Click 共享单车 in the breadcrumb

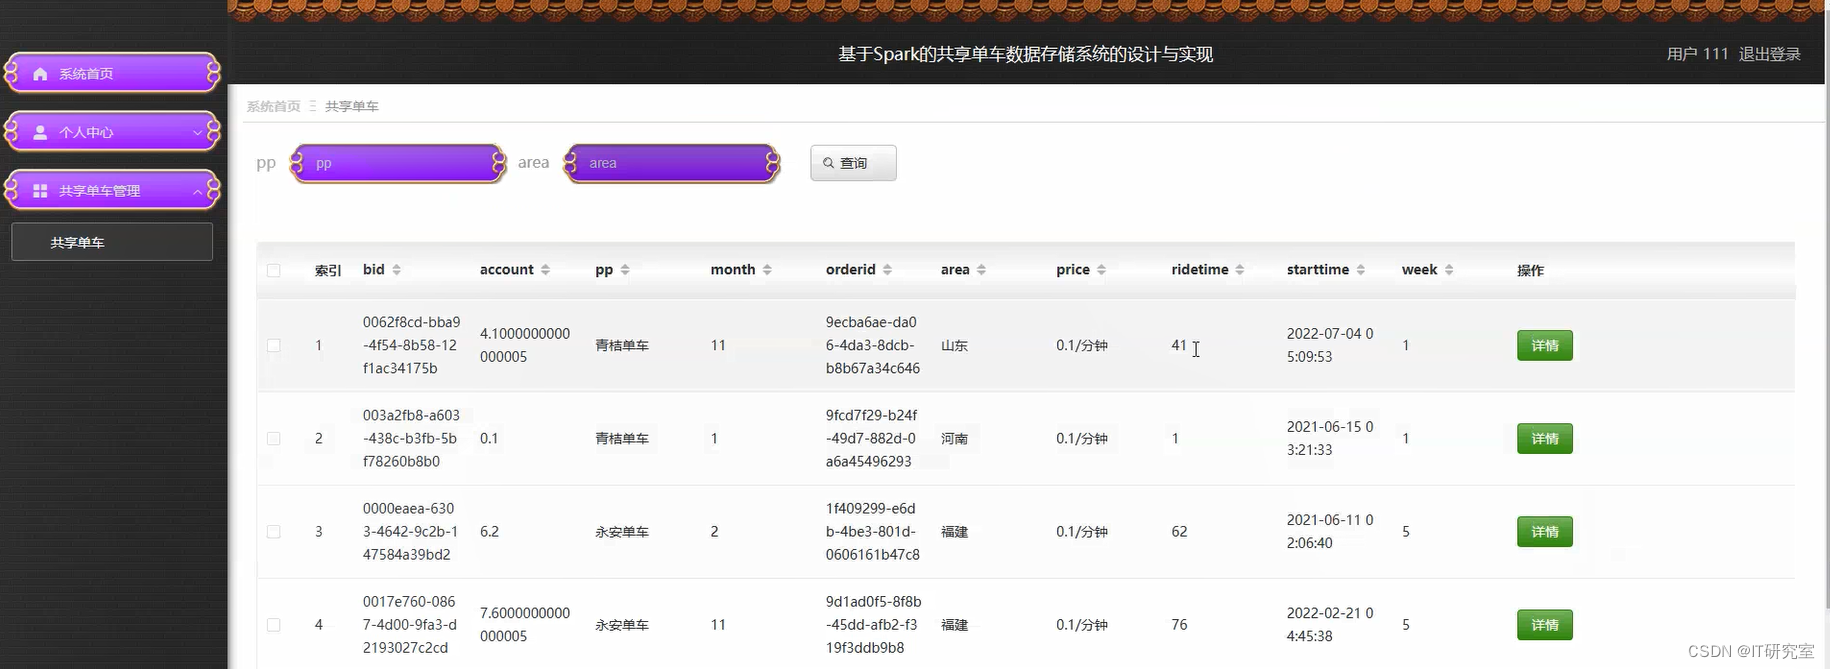(352, 106)
